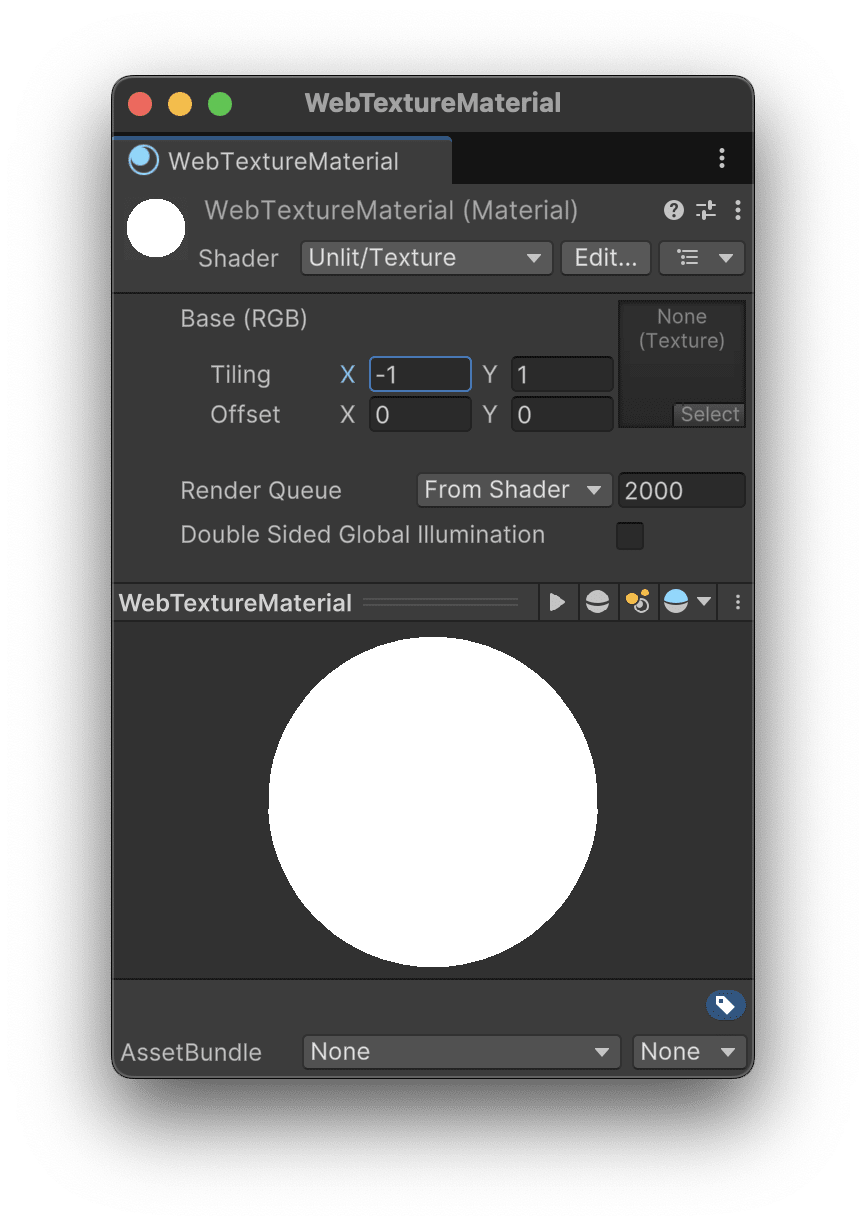Open the AssetBundle variant dropdown
The width and height of the screenshot is (866, 1226).
click(x=690, y=1052)
